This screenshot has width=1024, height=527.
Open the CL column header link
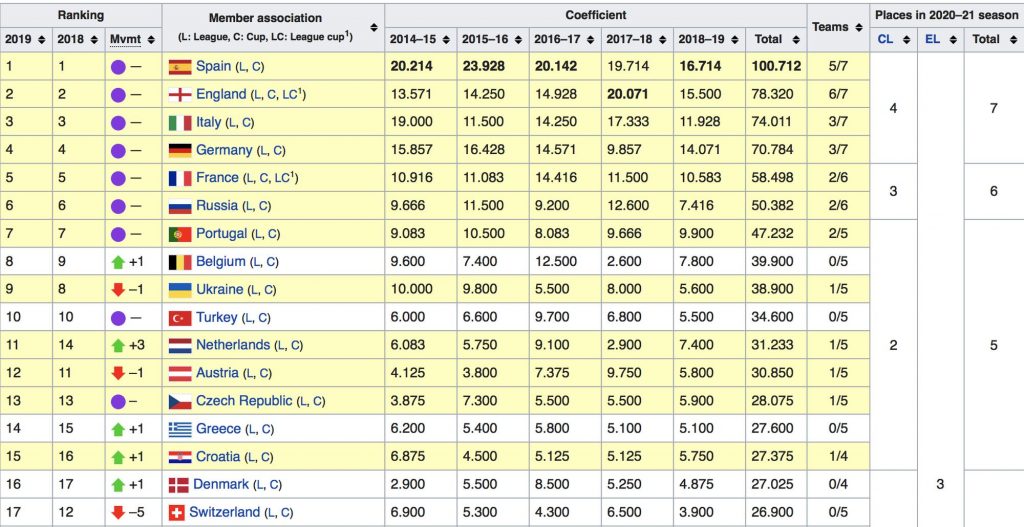pos(886,40)
